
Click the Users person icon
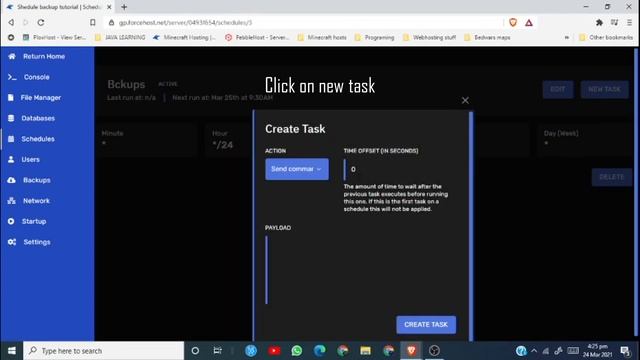[11, 160]
